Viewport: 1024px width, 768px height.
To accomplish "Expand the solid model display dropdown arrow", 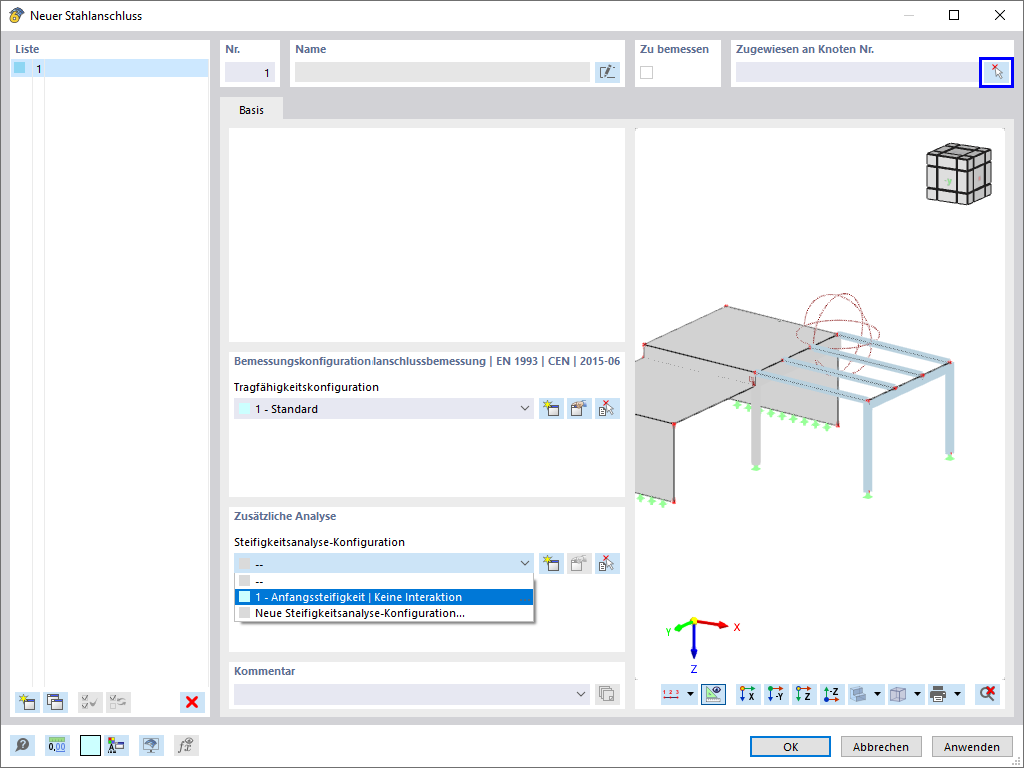I will pyautogui.click(x=878, y=694).
